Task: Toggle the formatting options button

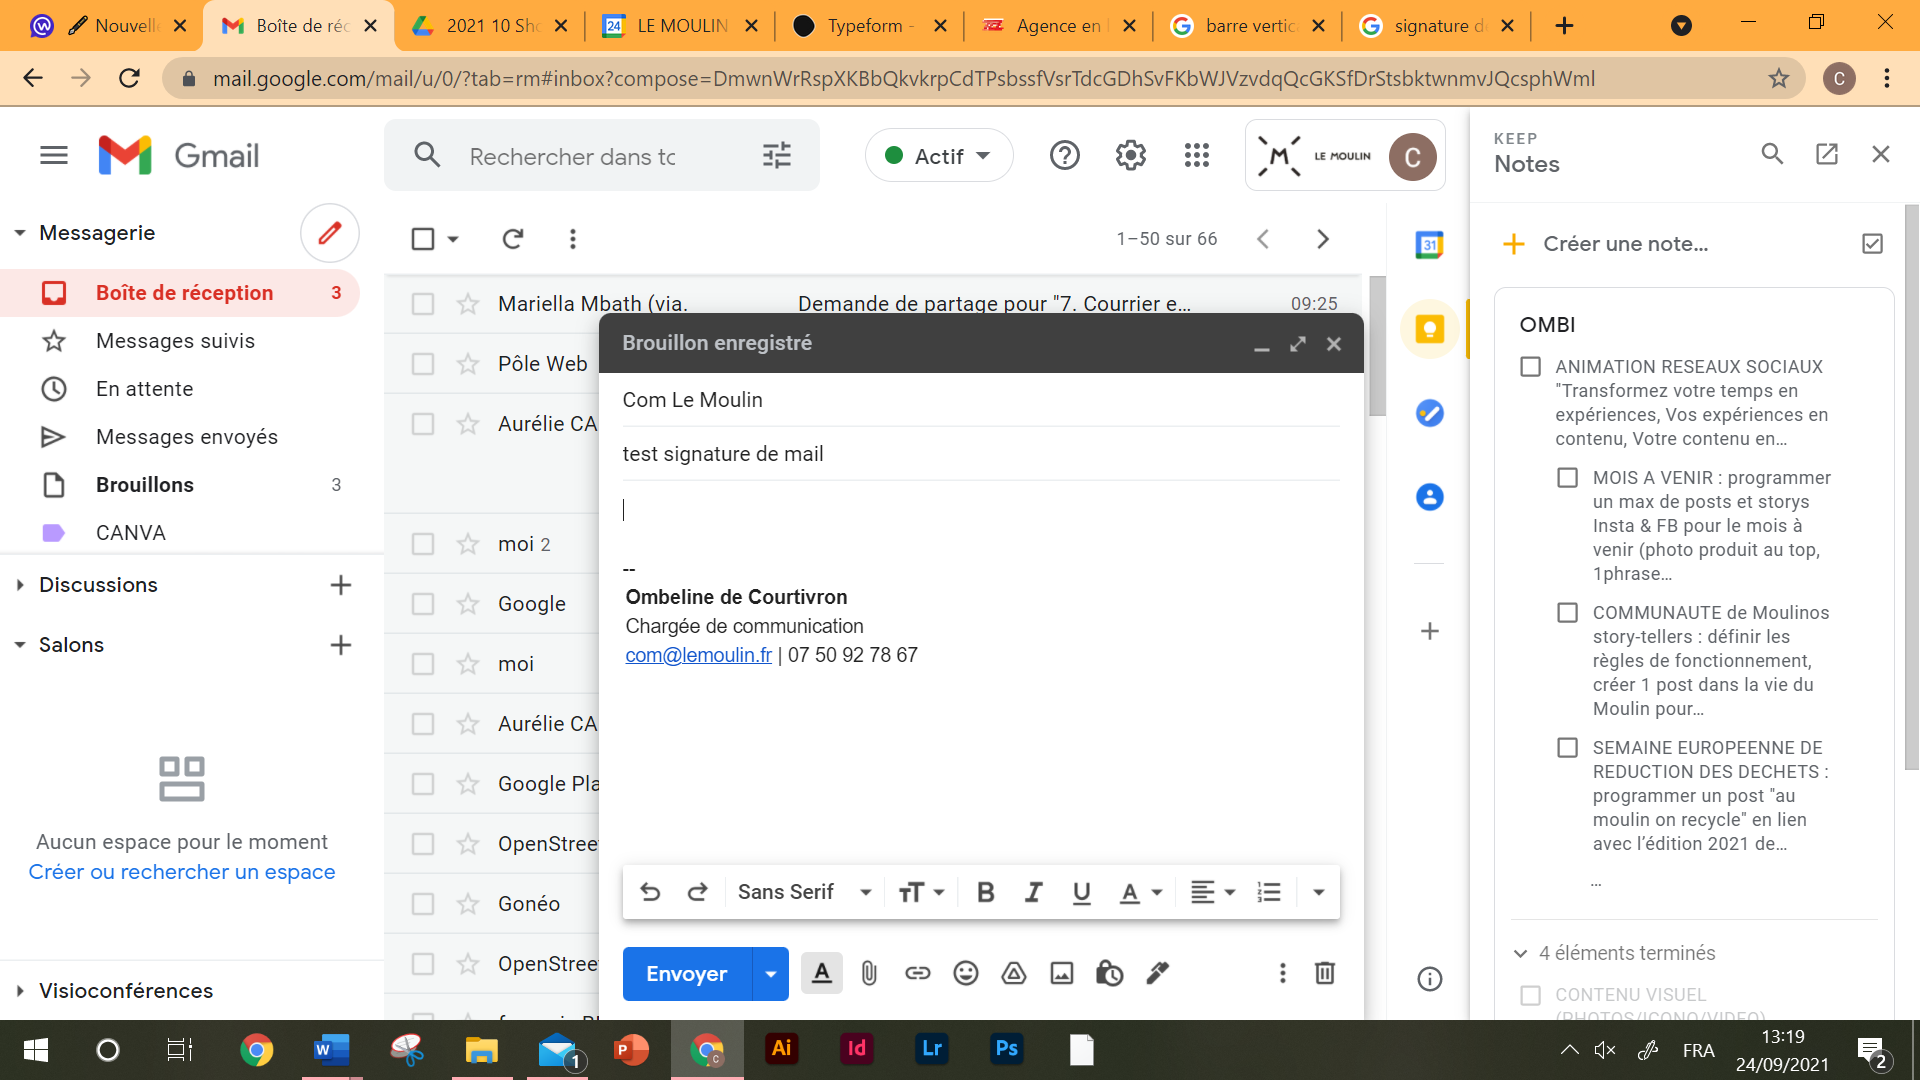Action: [x=821, y=973]
